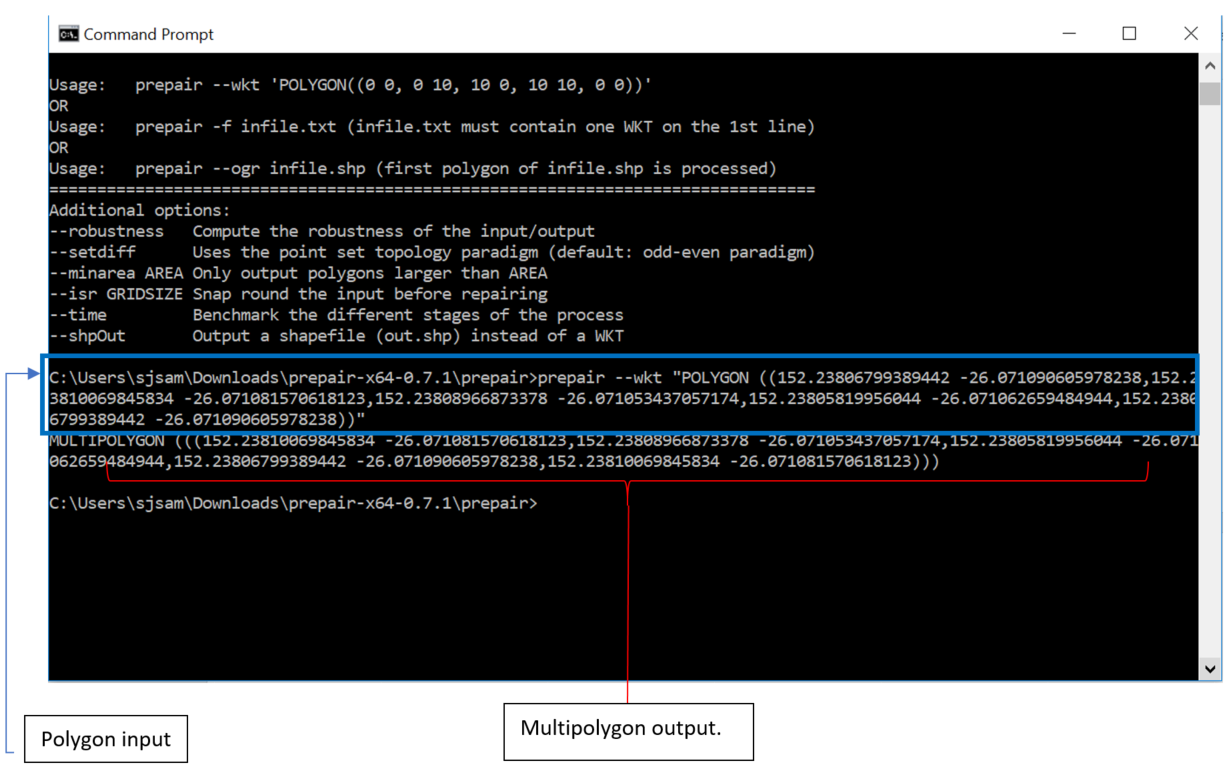
Task: Click the --minarea AREA option line
Action: click(x=298, y=273)
